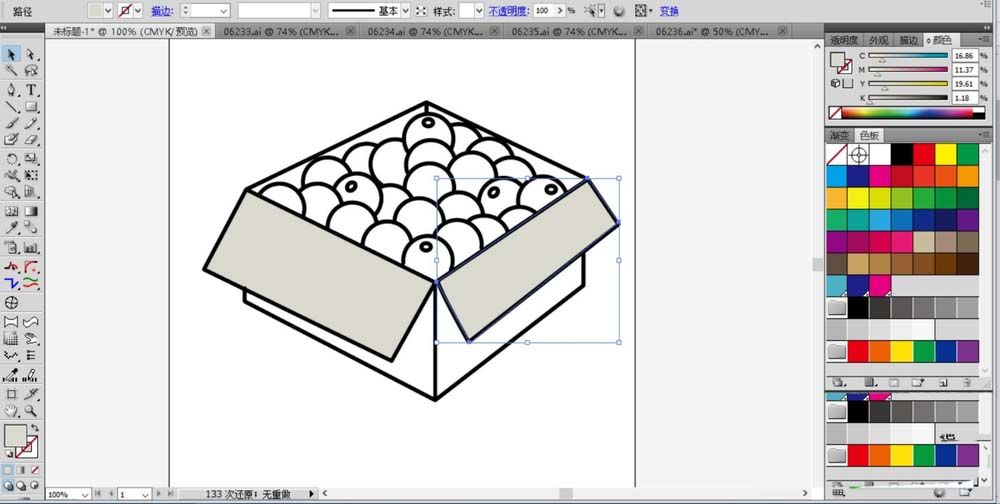
Task: Click the None swatch in Swatches
Action: click(837, 155)
